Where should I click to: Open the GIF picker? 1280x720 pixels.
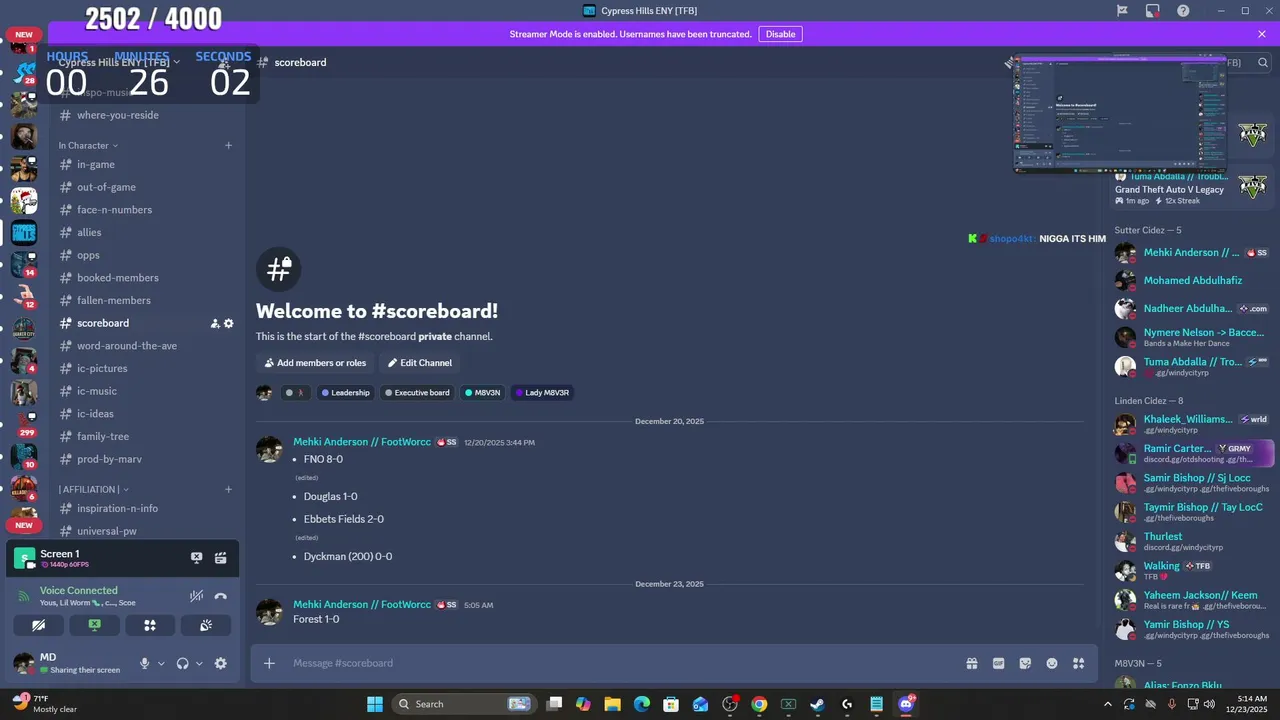pos(998,663)
